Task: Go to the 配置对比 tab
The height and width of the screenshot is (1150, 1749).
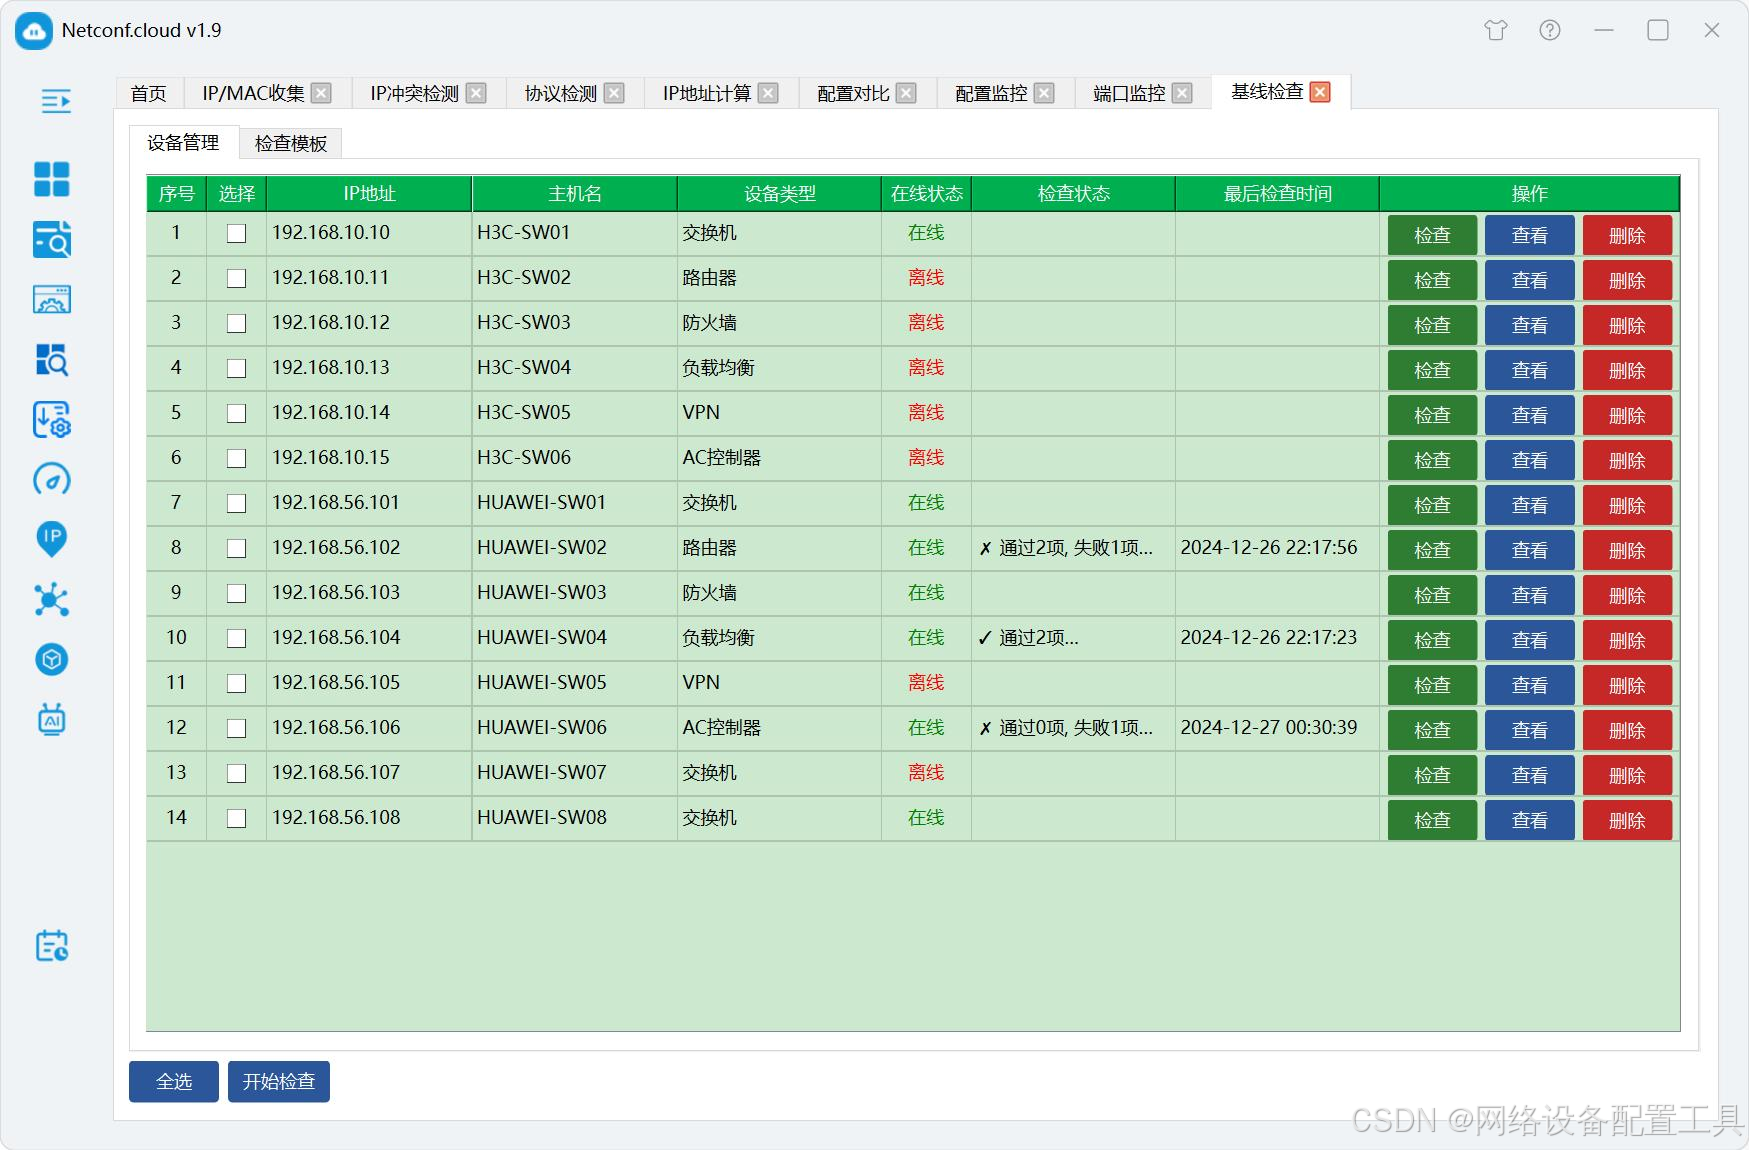Action: [853, 93]
